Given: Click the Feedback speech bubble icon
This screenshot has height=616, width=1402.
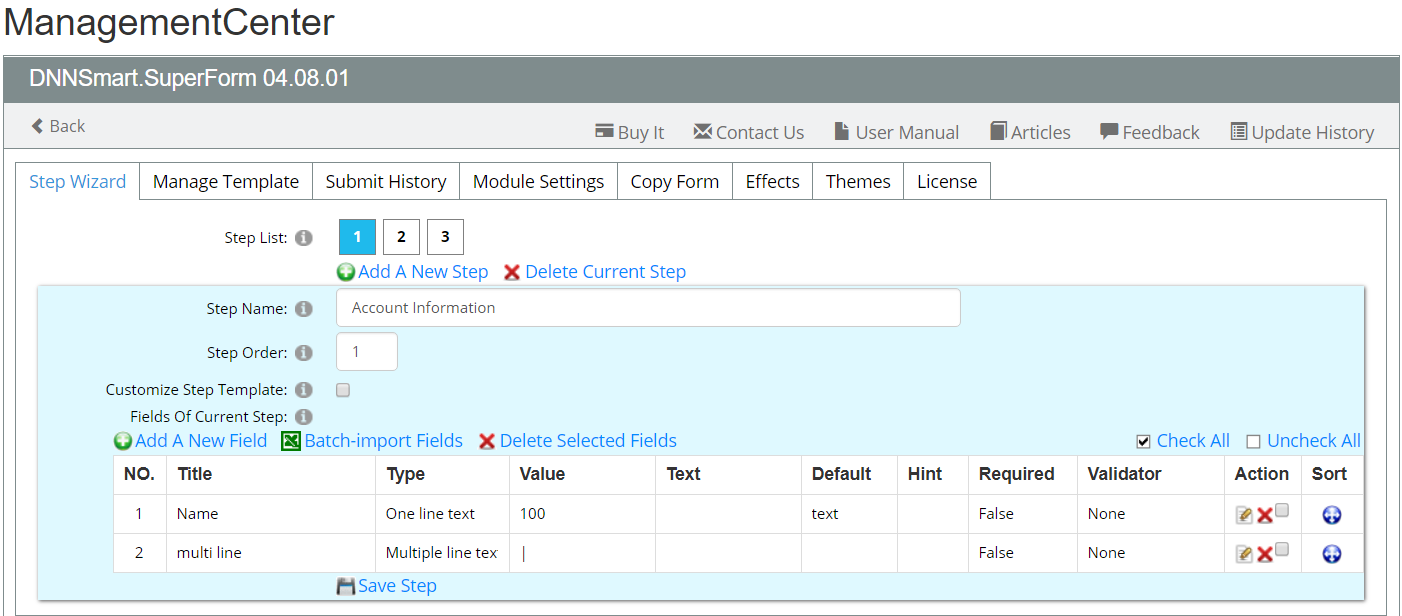Looking at the screenshot, I should (x=1109, y=132).
